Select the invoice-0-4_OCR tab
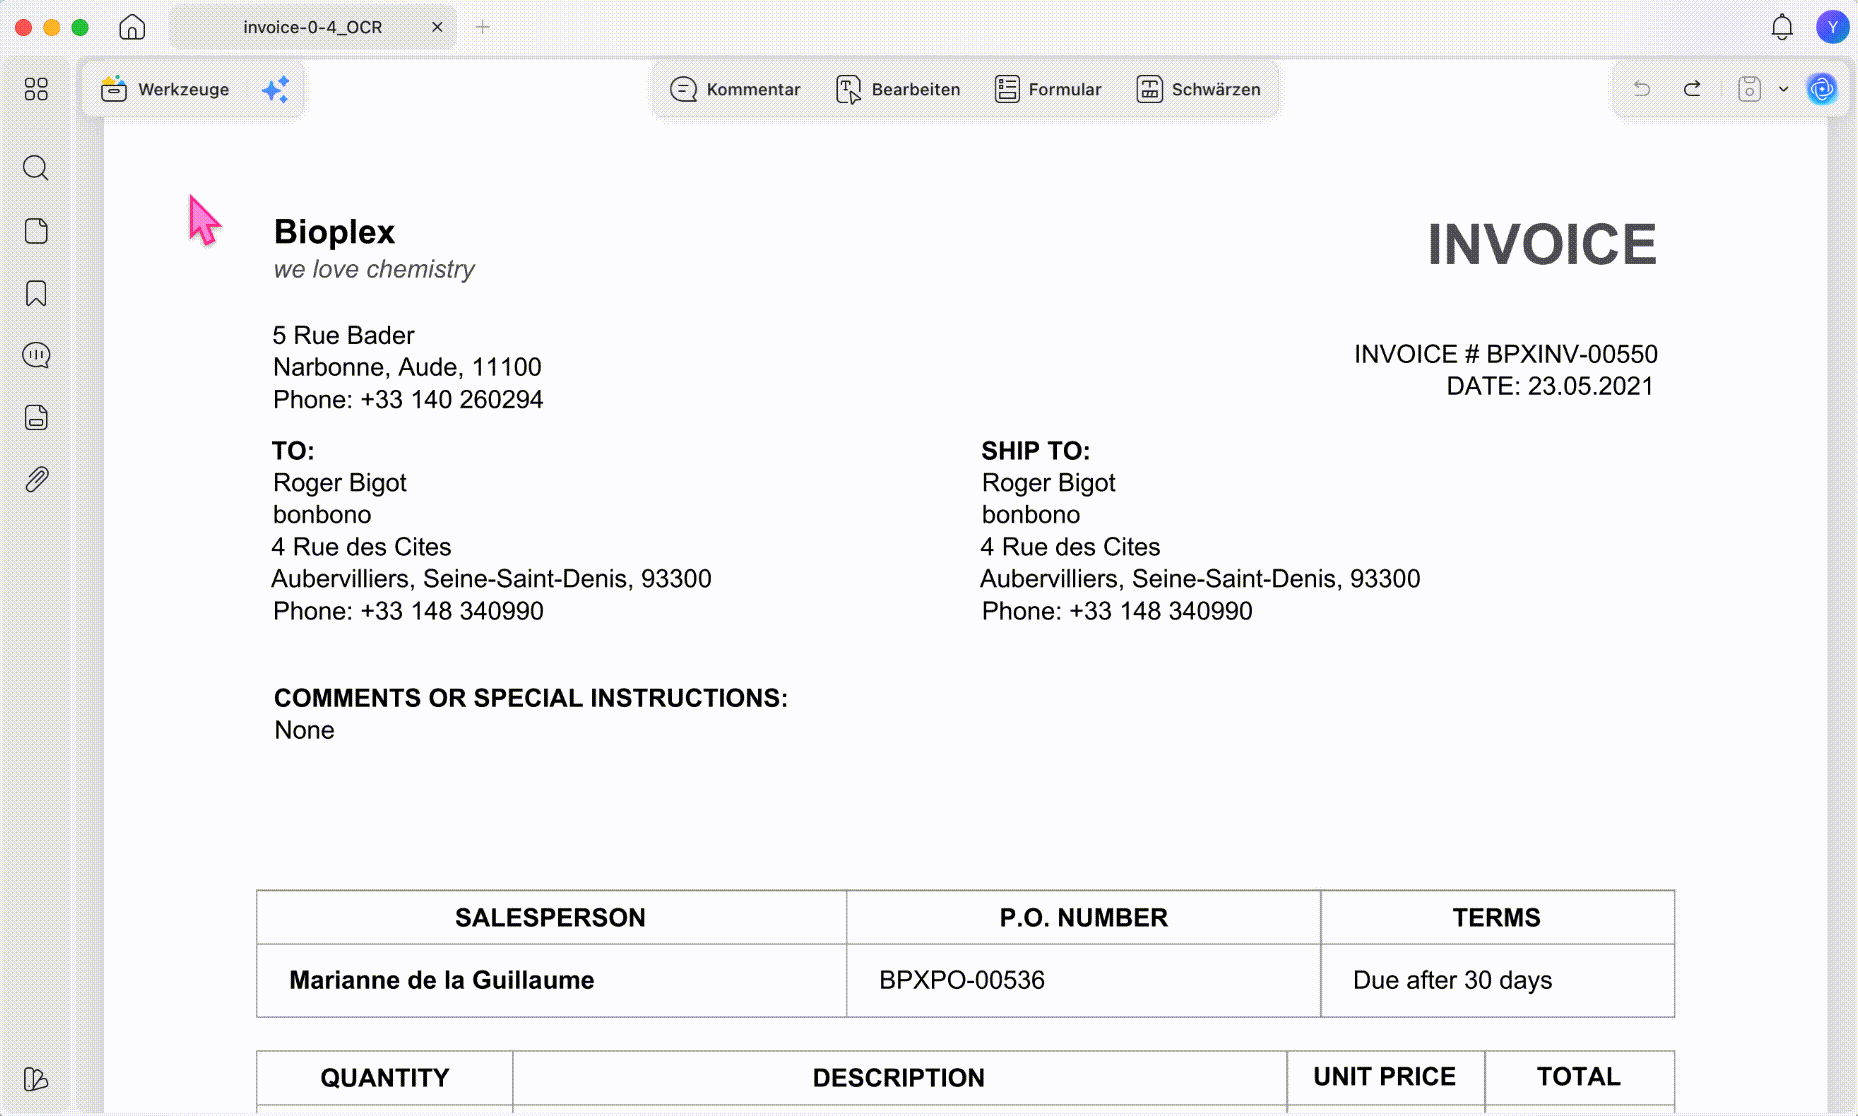1858x1116 pixels. pyautogui.click(x=312, y=27)
